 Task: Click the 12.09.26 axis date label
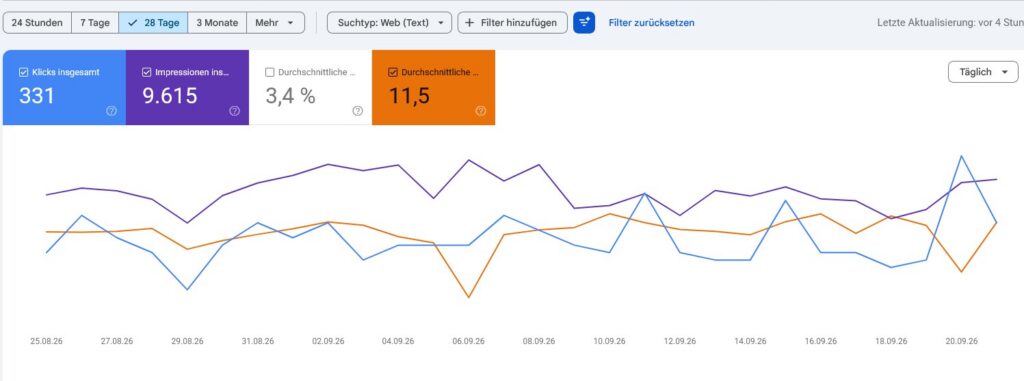680,341
